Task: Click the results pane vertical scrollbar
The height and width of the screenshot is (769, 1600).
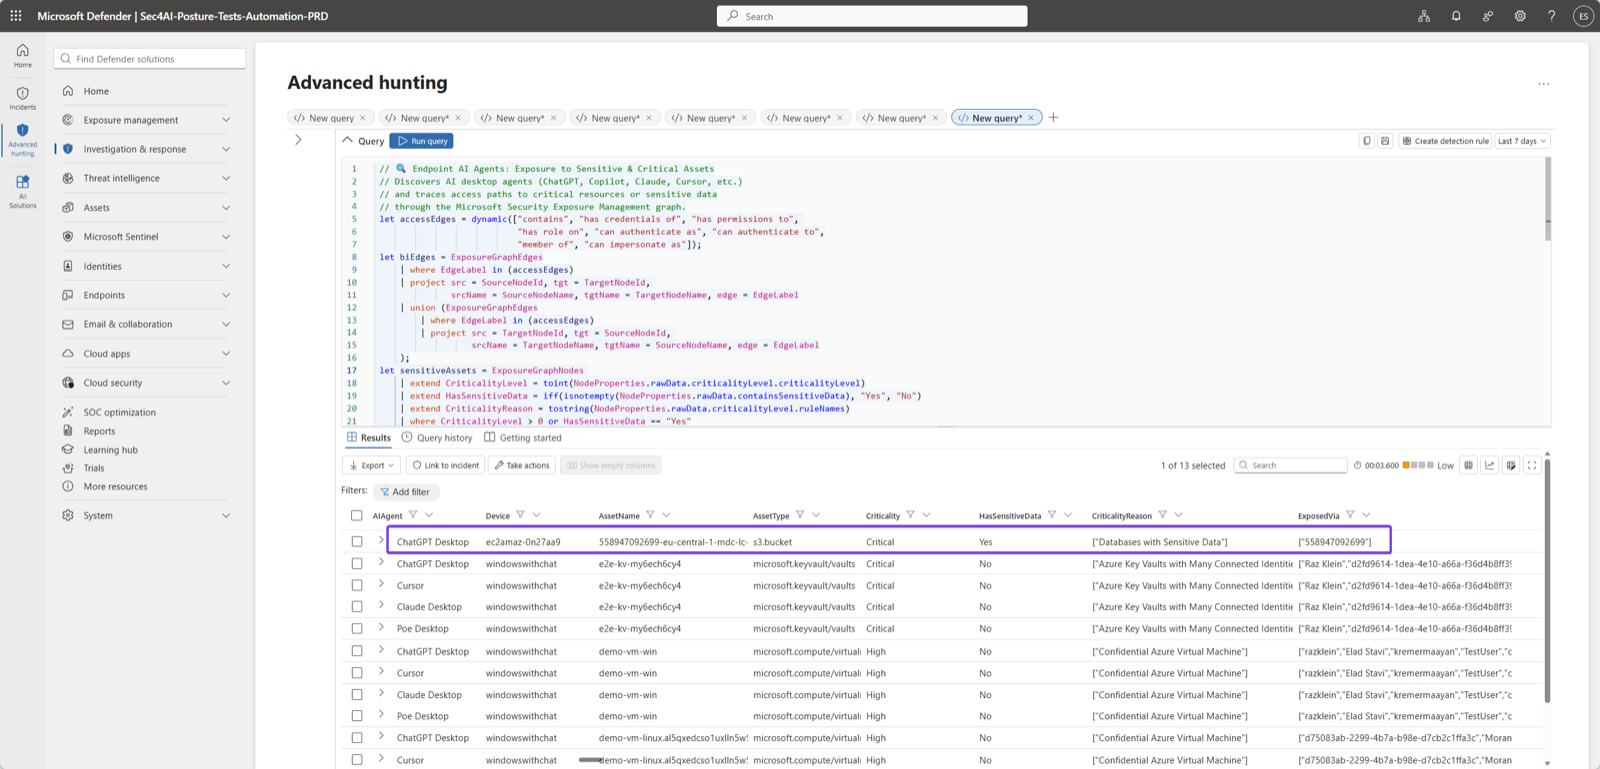Action: (x=1547, y=580)
